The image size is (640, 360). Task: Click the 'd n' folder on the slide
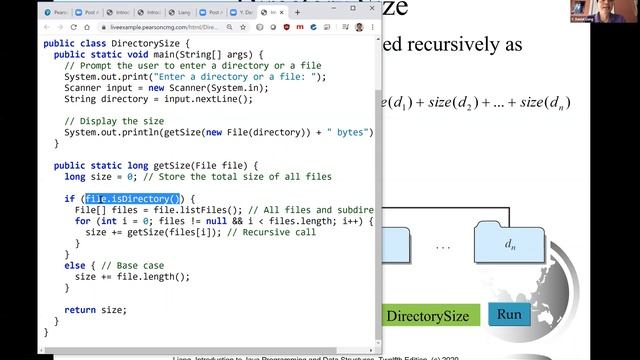[x=509, y=242]
